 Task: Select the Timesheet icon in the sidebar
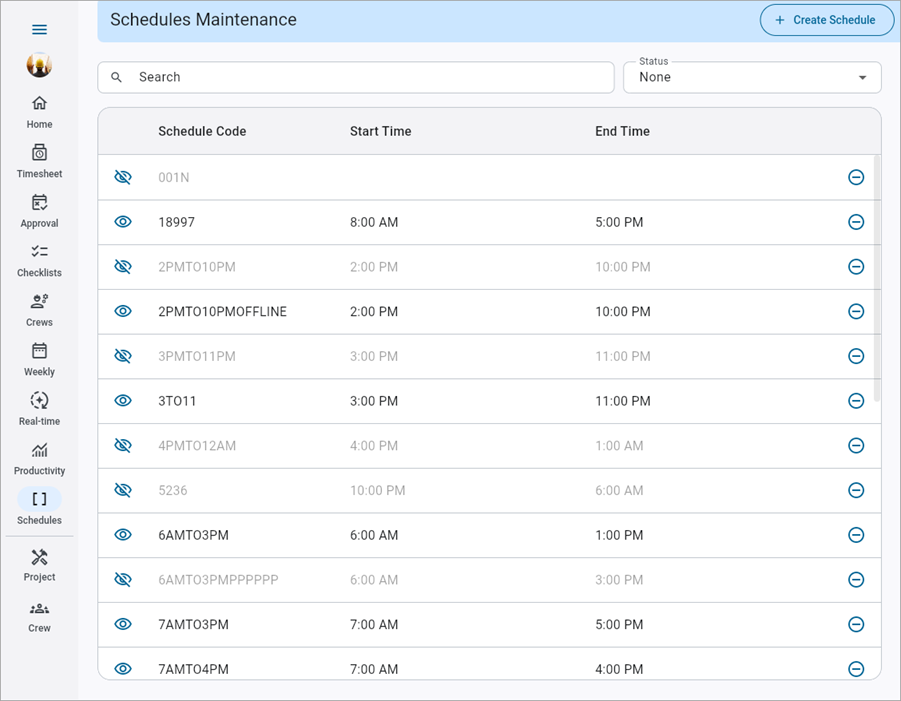click(x=39, y=160)
